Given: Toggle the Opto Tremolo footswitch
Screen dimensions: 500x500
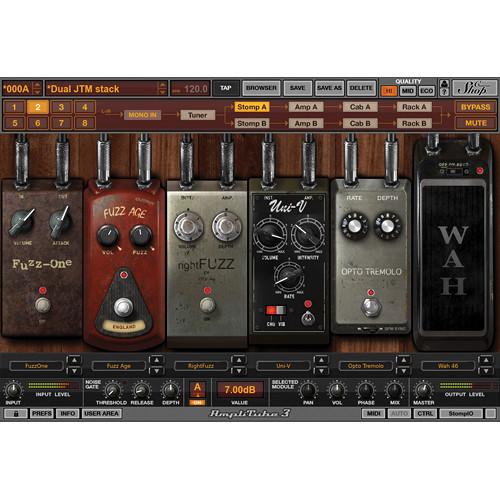Looking at the screenshot, I should (x=371, y=307).
